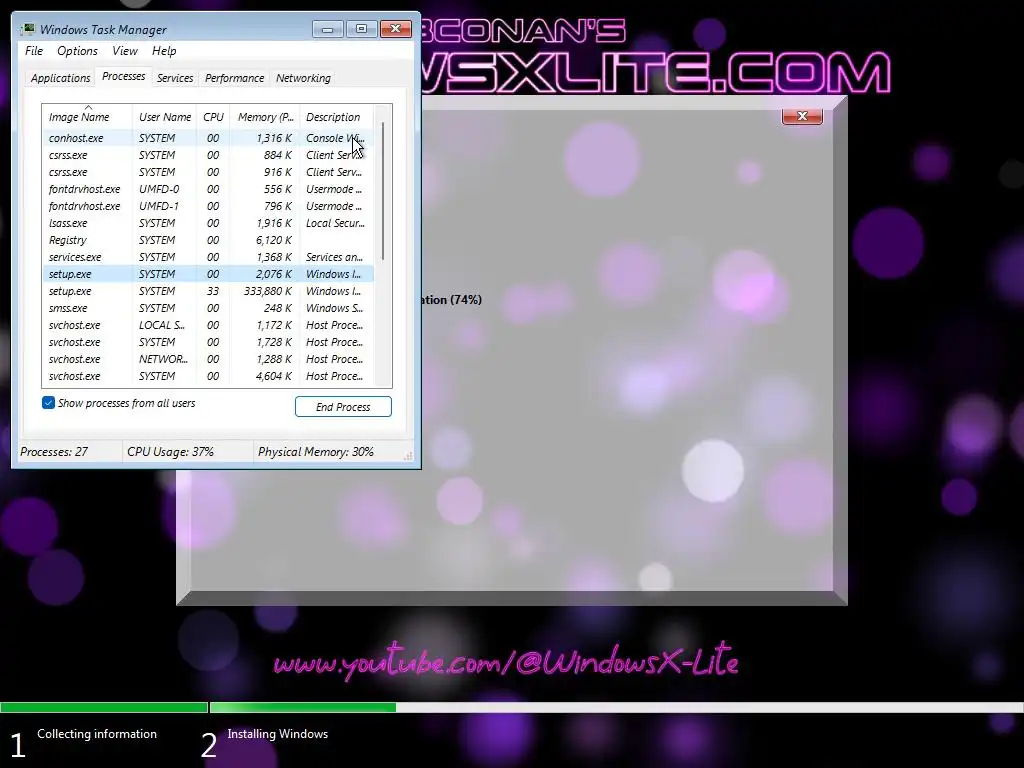Sort by the User Name column header
Viewport: 1024px width, 768px height.
165,117
